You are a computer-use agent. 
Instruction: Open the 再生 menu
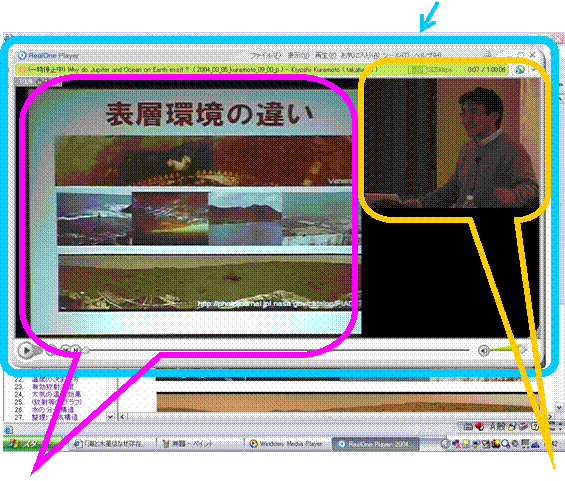325,55
